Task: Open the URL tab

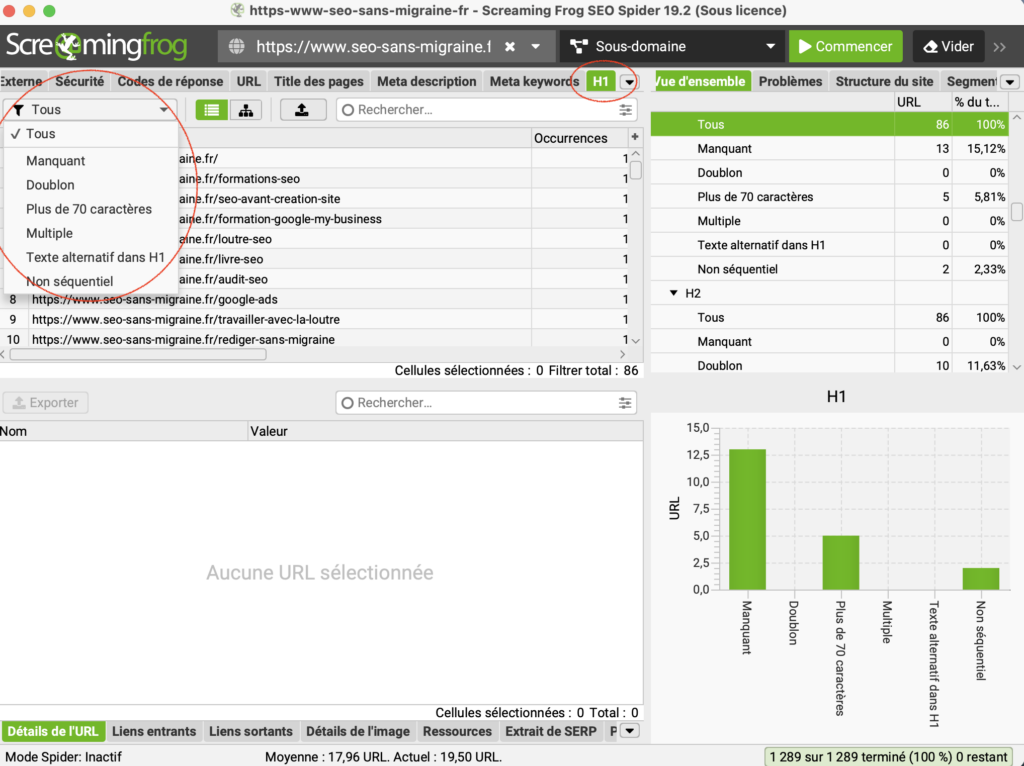Action: point(248,82)
